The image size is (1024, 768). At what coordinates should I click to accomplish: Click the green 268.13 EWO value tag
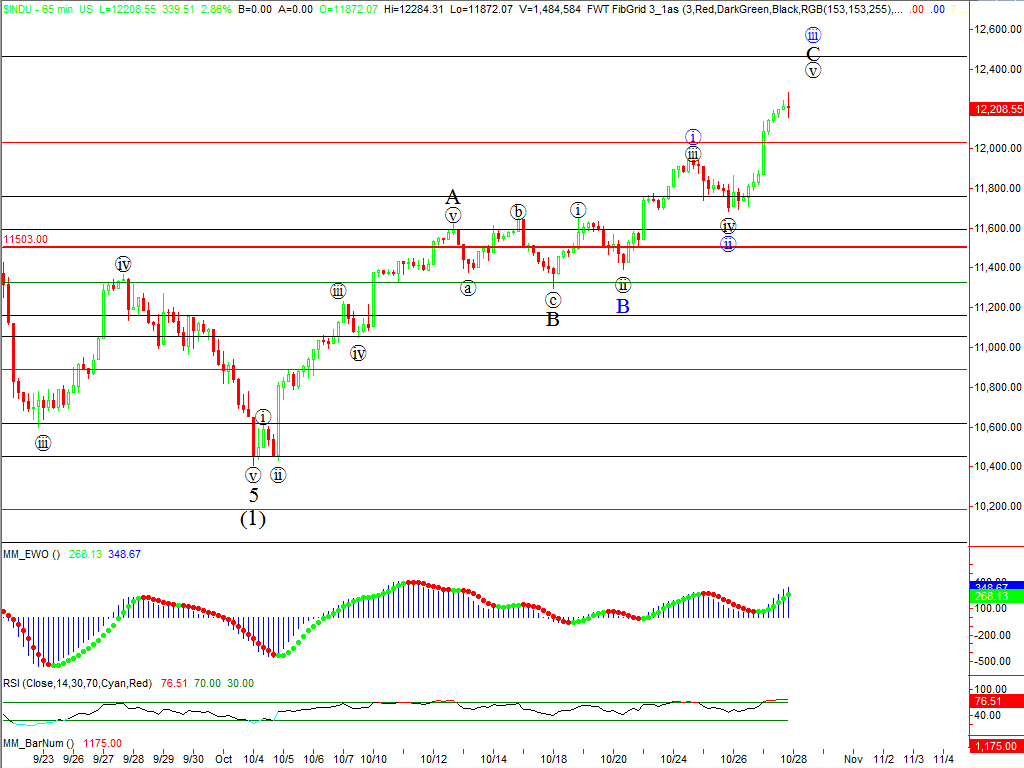(x=996, y=595)
